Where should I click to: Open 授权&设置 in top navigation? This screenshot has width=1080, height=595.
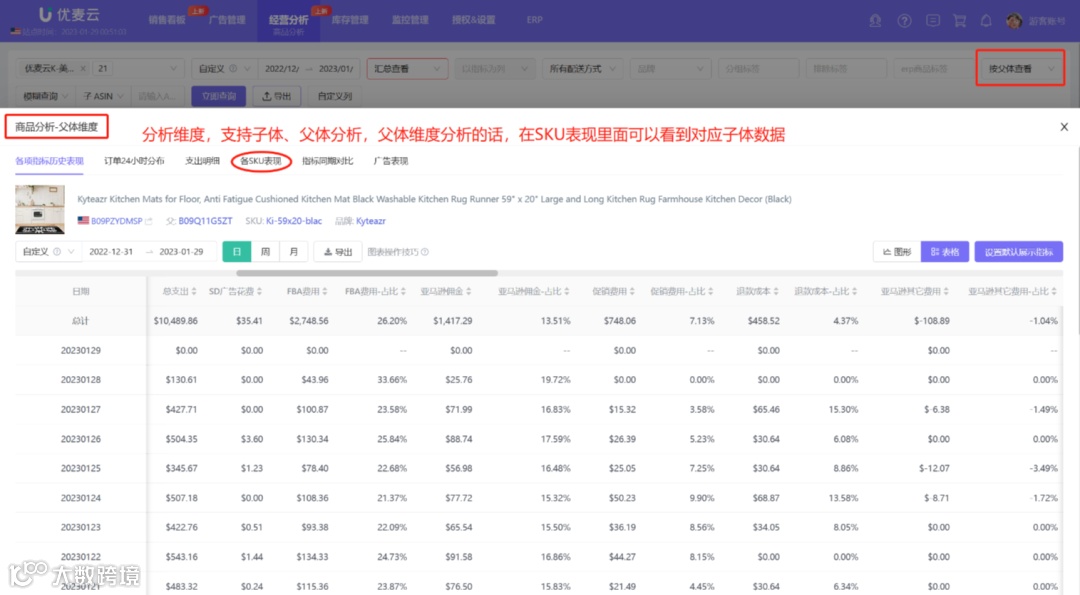pyautogui.click(x=473, y=20)
